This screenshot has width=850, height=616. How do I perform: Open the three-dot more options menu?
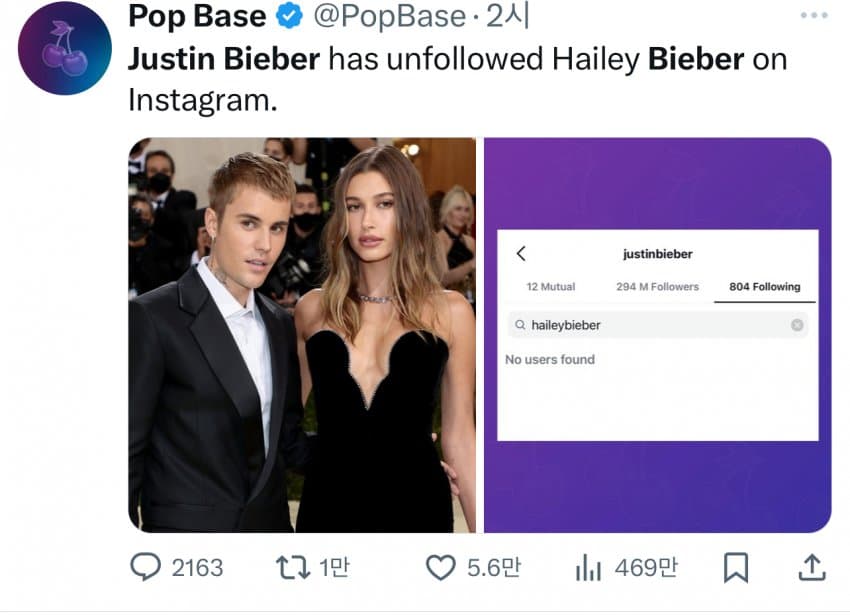(814, 16)
